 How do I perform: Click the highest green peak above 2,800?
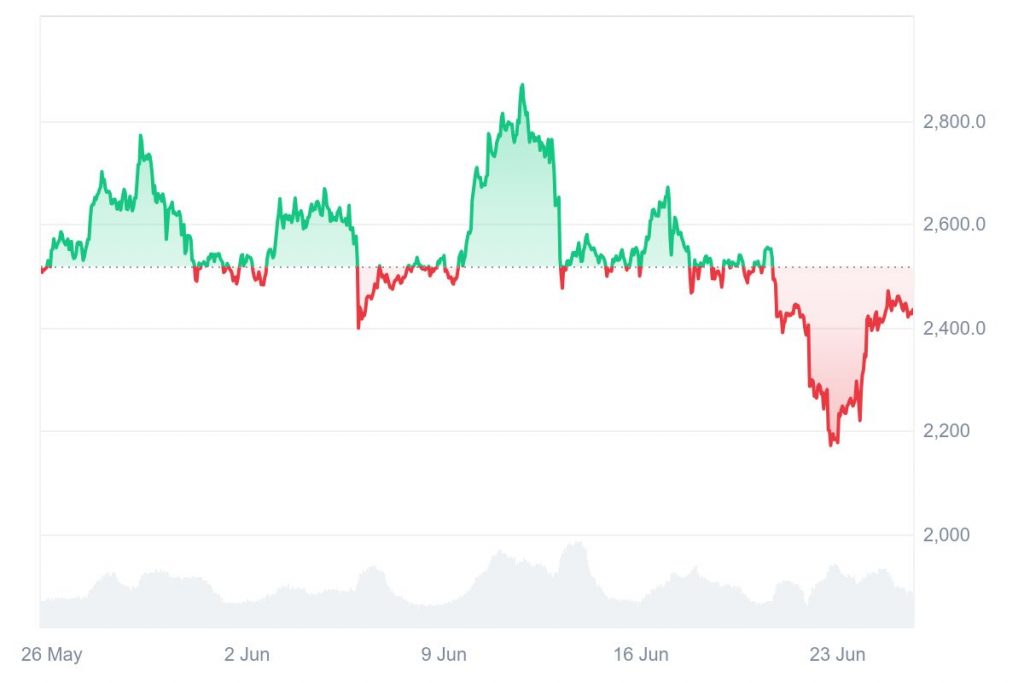522,87
